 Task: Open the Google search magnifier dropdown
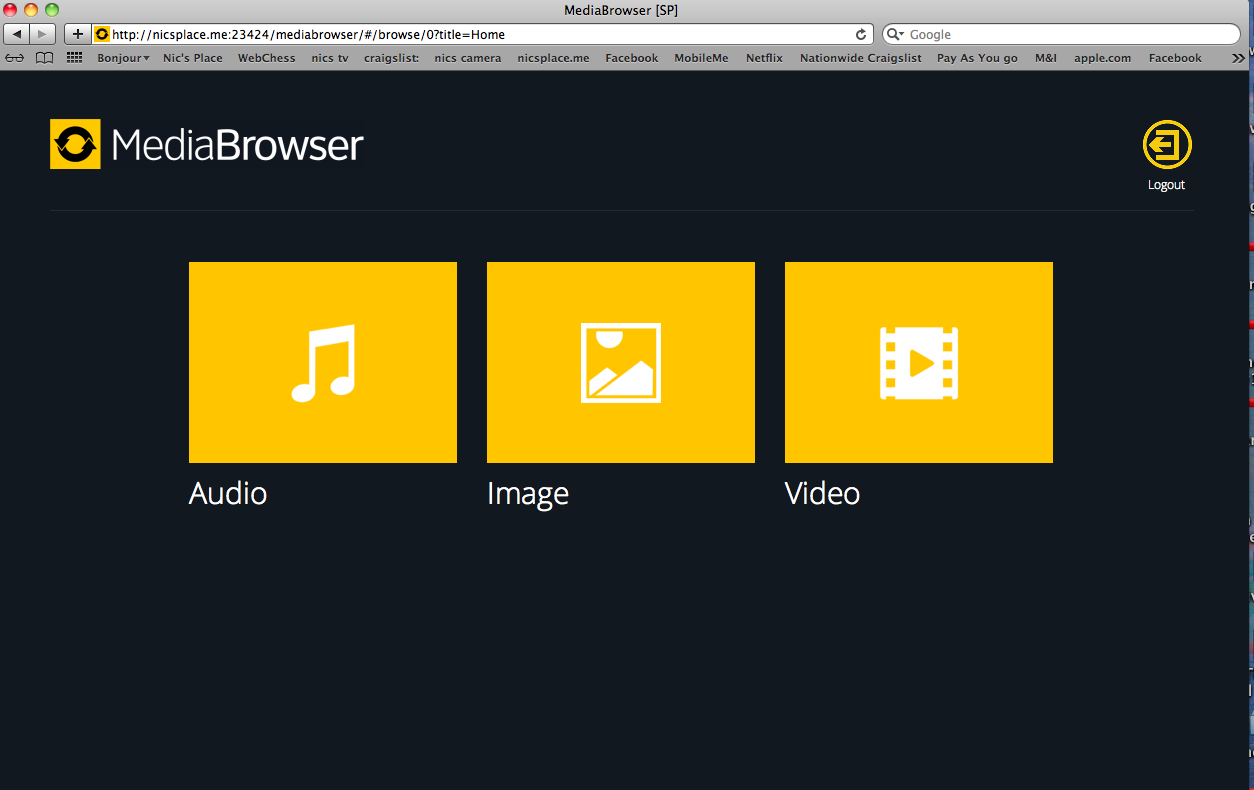(896, 34)
